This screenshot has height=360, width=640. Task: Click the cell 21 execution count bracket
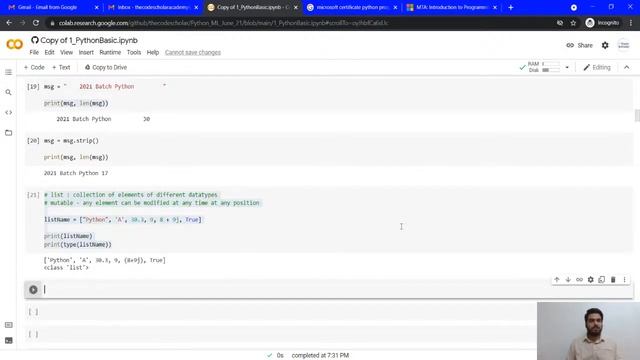click(x=33, y=195)
